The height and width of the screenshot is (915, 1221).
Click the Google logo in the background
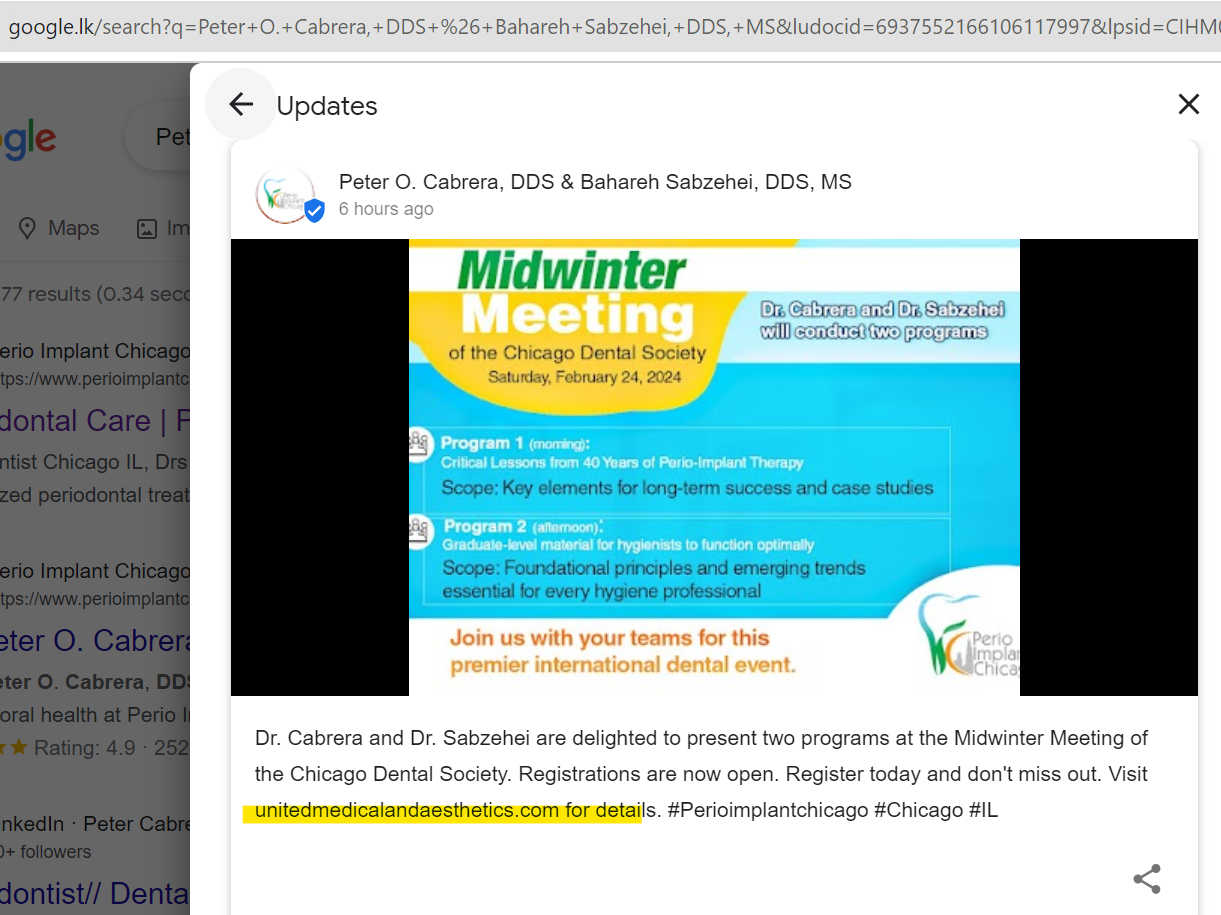[28, 137]
